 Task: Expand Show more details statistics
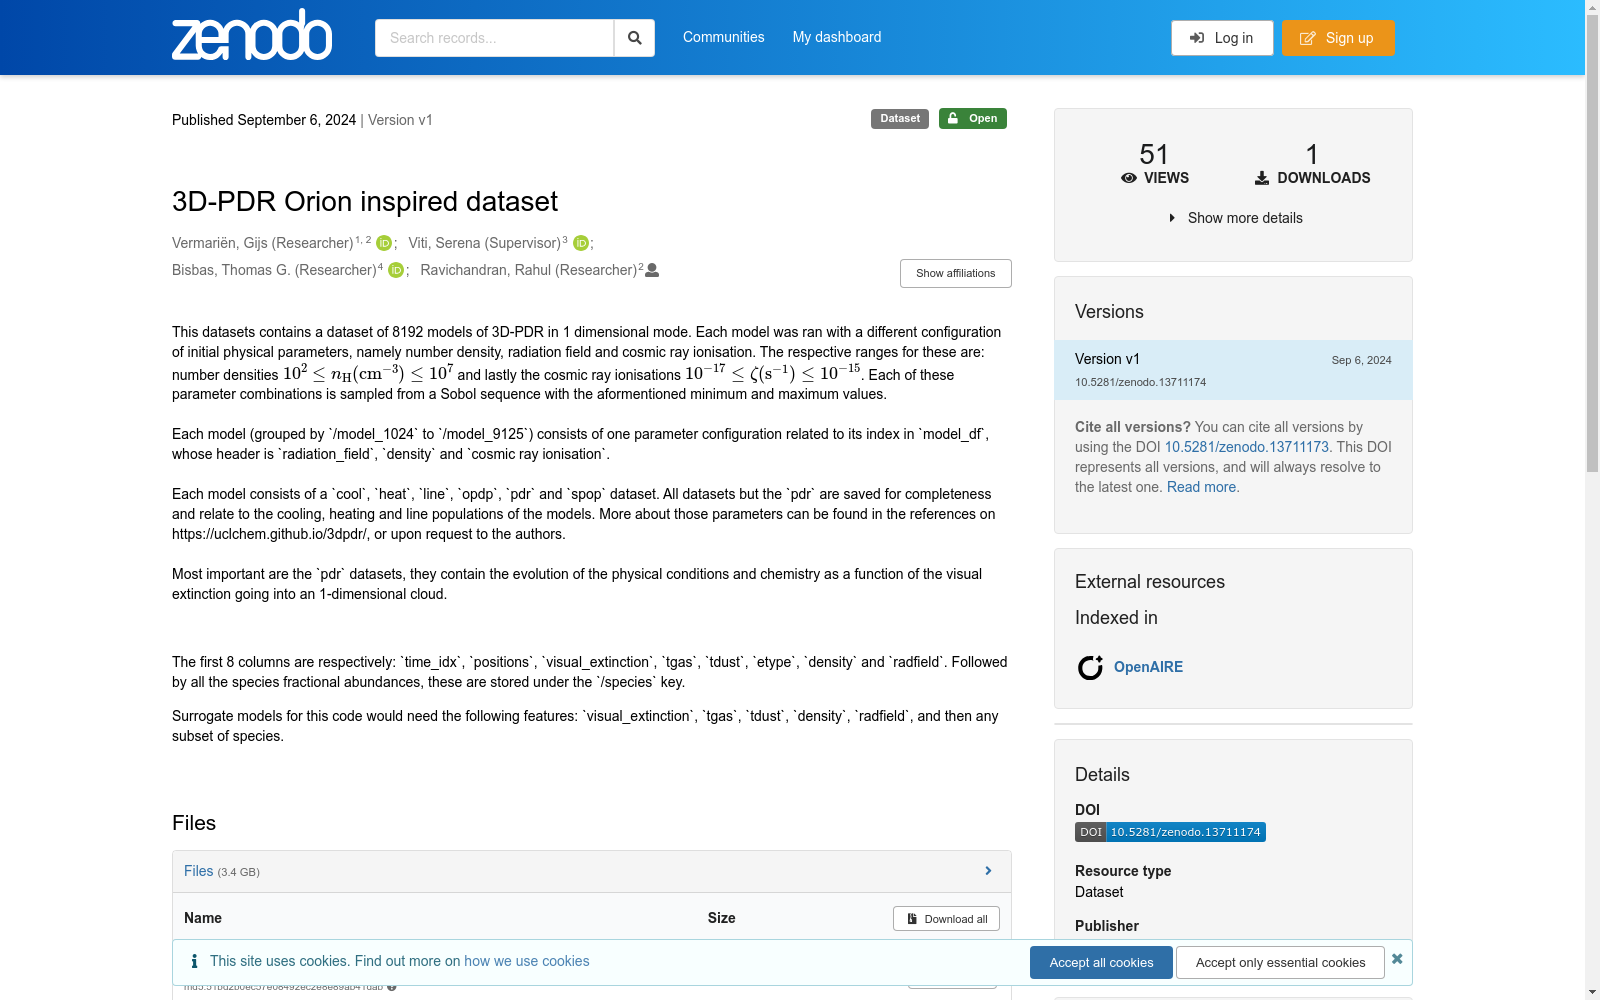tap(1236, 218)
